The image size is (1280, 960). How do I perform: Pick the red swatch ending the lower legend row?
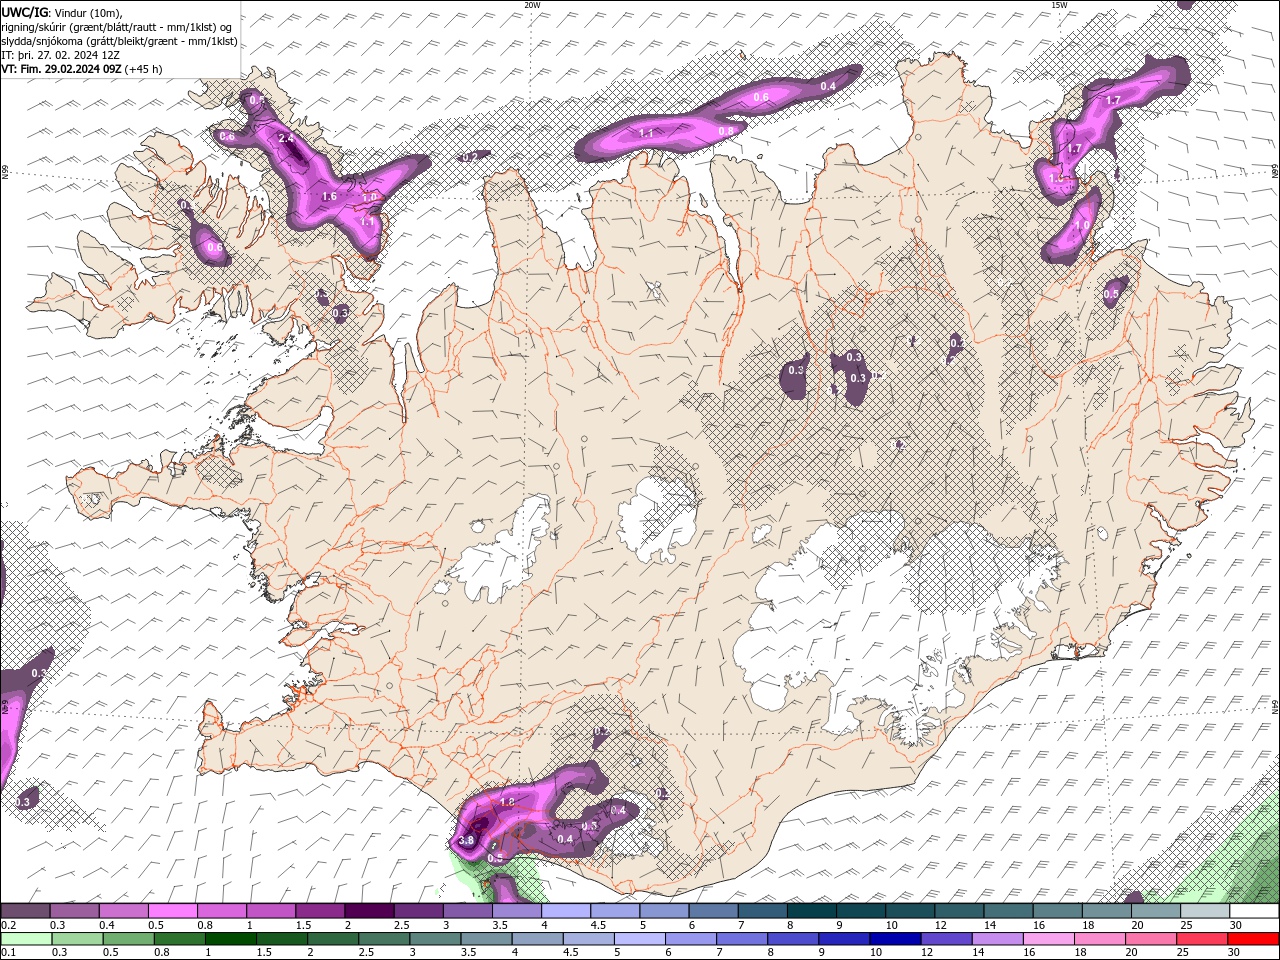(1253, 939)
